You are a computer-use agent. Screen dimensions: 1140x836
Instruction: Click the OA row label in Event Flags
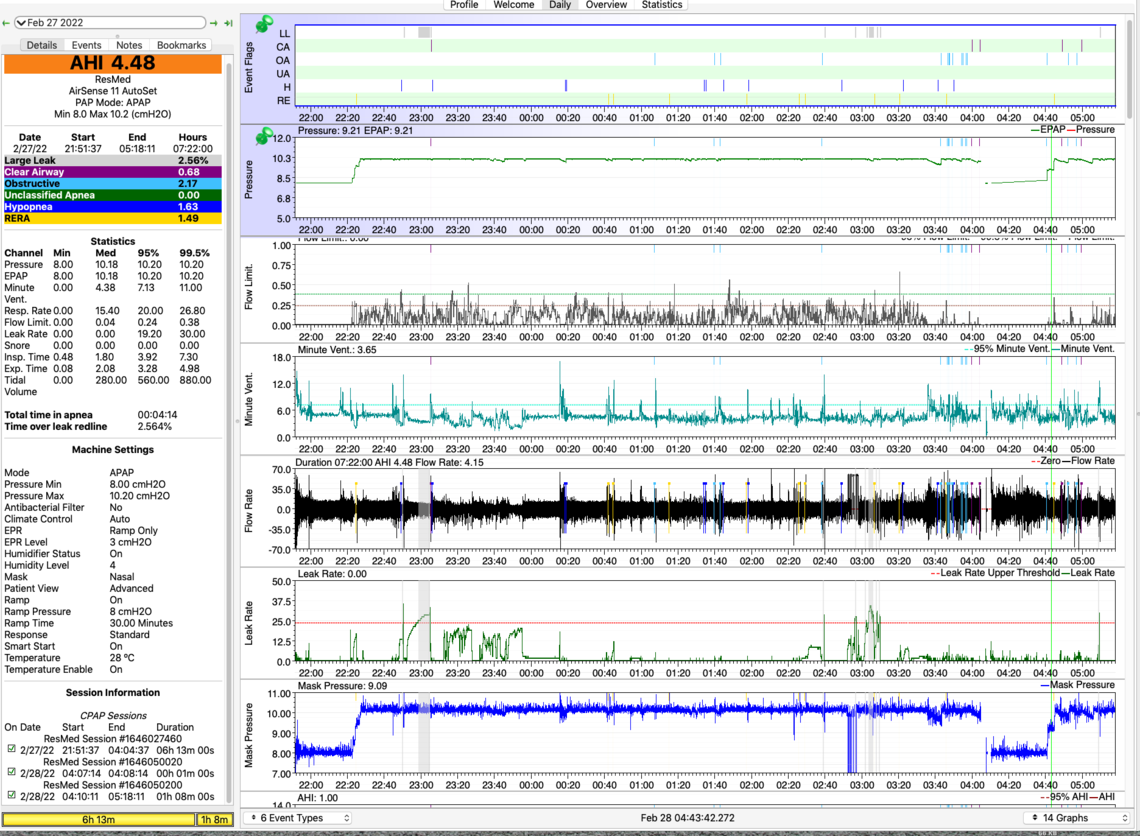(x=283, y=60)
